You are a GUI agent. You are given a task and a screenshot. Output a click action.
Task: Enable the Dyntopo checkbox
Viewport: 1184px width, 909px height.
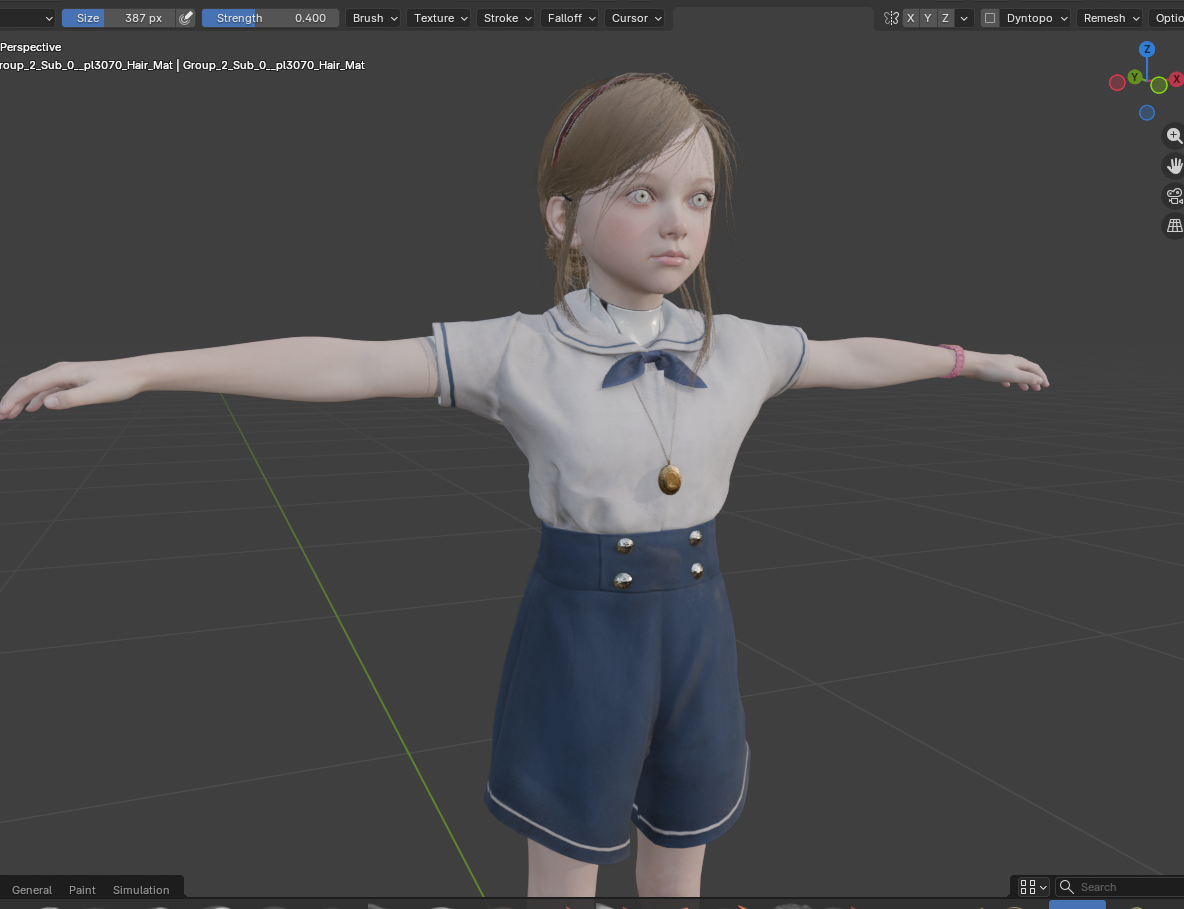(990, 18)
